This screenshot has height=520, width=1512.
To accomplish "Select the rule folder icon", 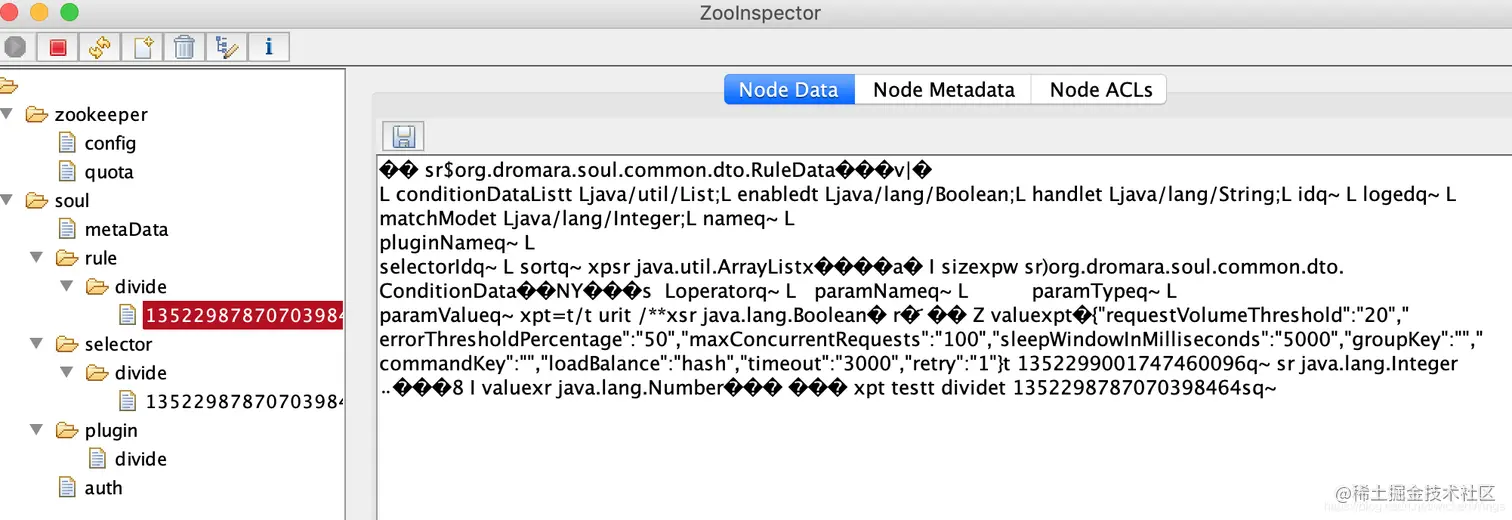I will pyautogui.click(x=67, y=258).
